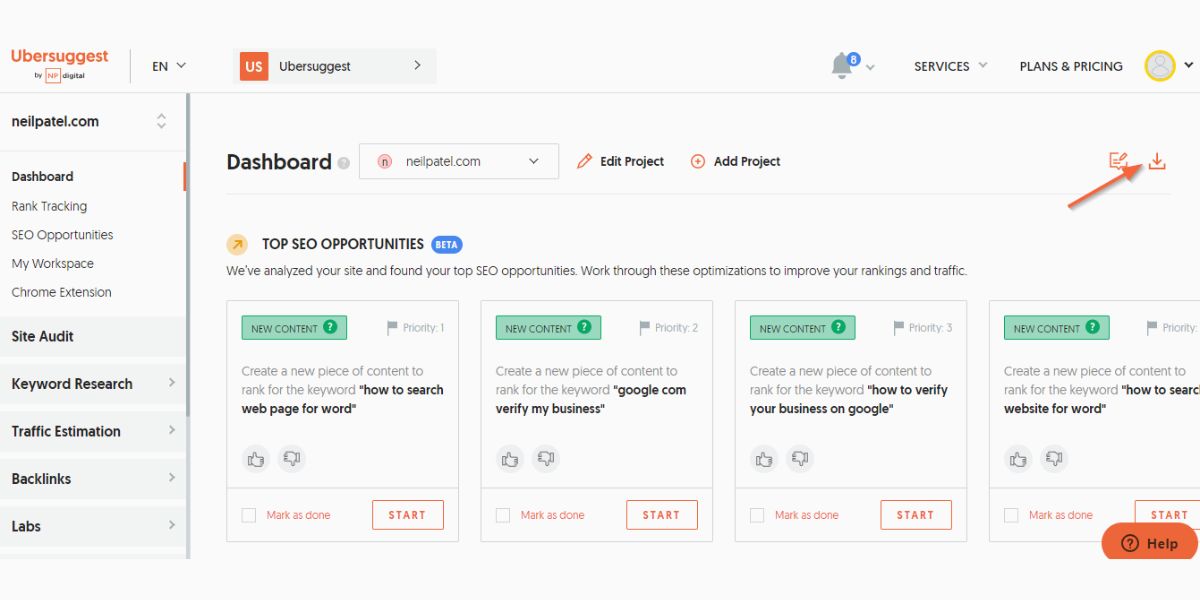Check Mark as done on Priority 2 card
Viewport: 1200px width, 600px height.
click(x=503, y=515)
